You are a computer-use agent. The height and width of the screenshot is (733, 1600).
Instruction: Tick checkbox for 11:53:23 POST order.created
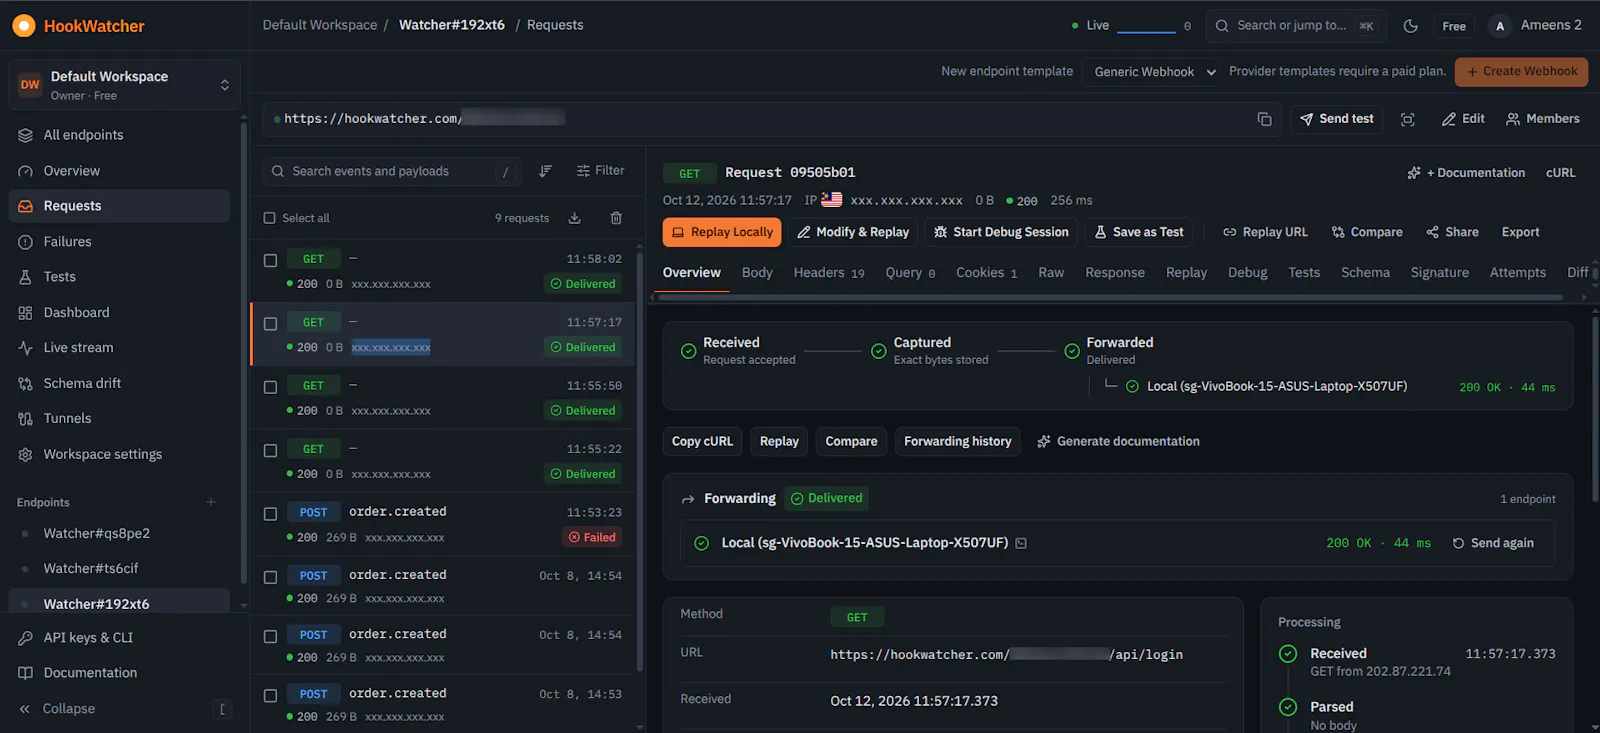(x=270, y=514)
